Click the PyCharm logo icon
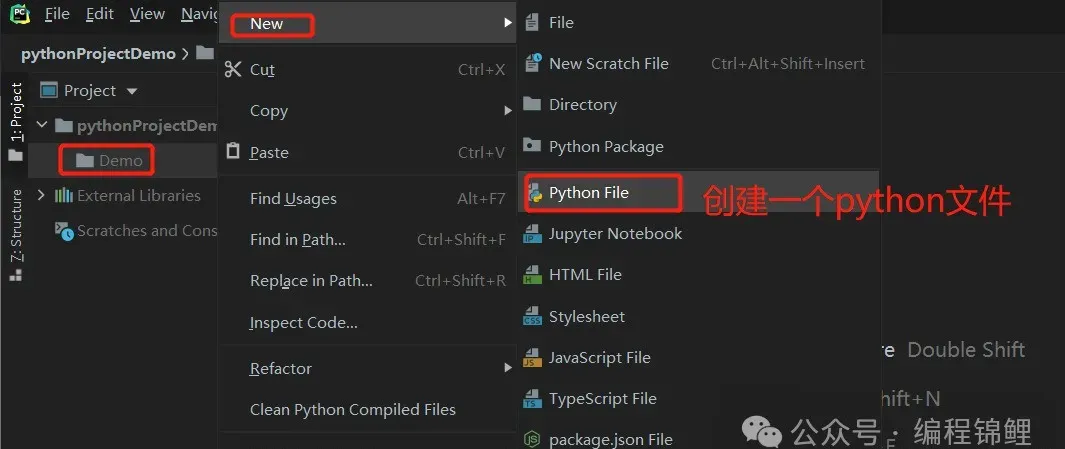Image resolution: width=1065 pixels, height=449 pixels. pyautogui.click(x=18, y=14)
